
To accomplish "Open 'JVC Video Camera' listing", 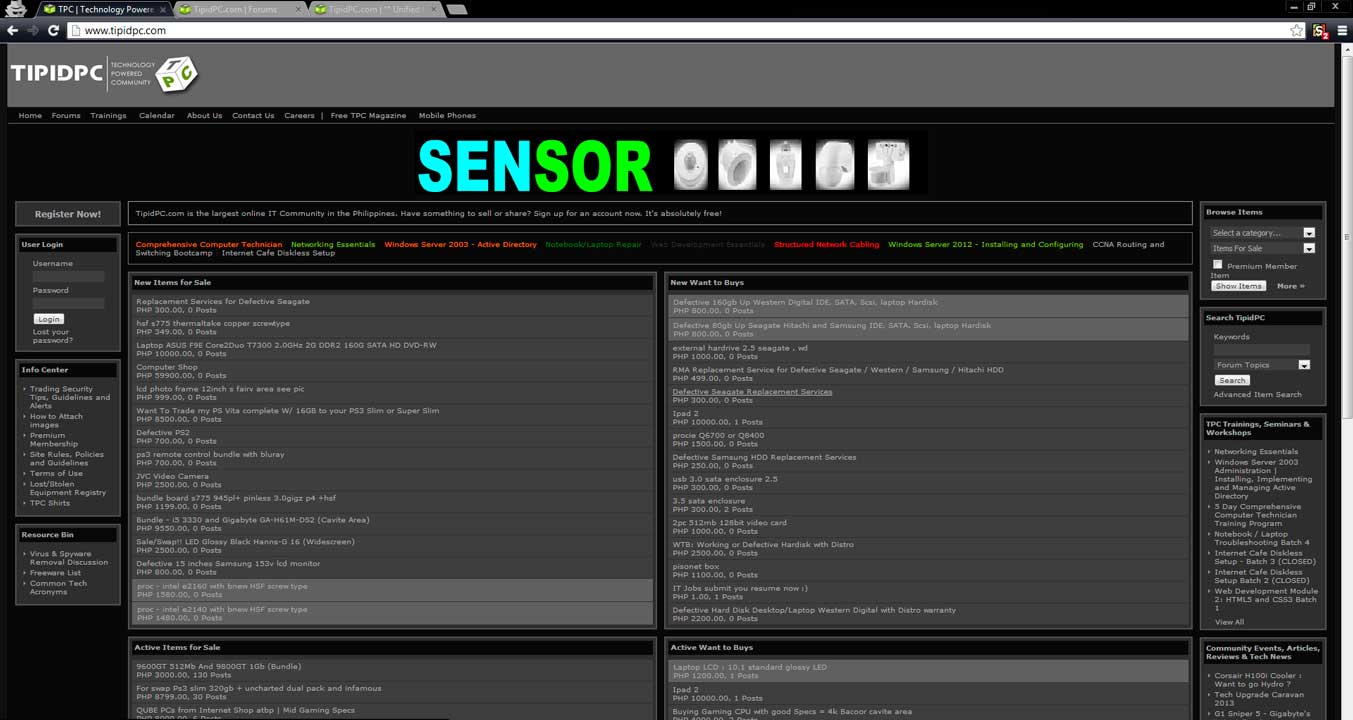I will tap(172, 476).
